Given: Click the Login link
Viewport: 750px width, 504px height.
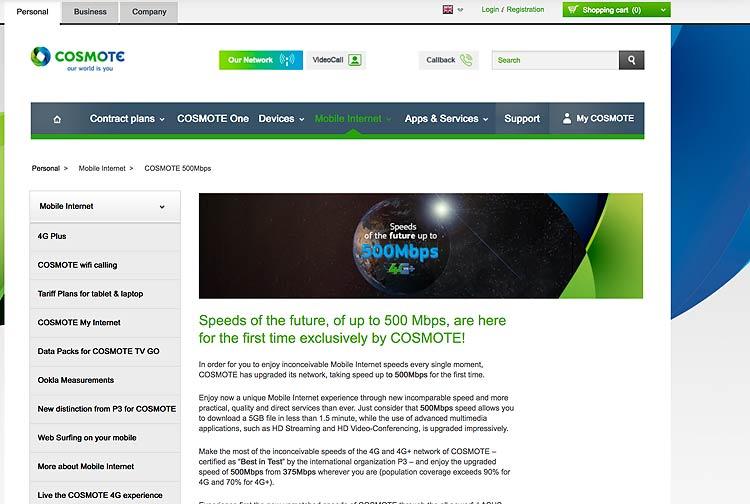Looking at the screenshot, I should (x=490, y=10).
